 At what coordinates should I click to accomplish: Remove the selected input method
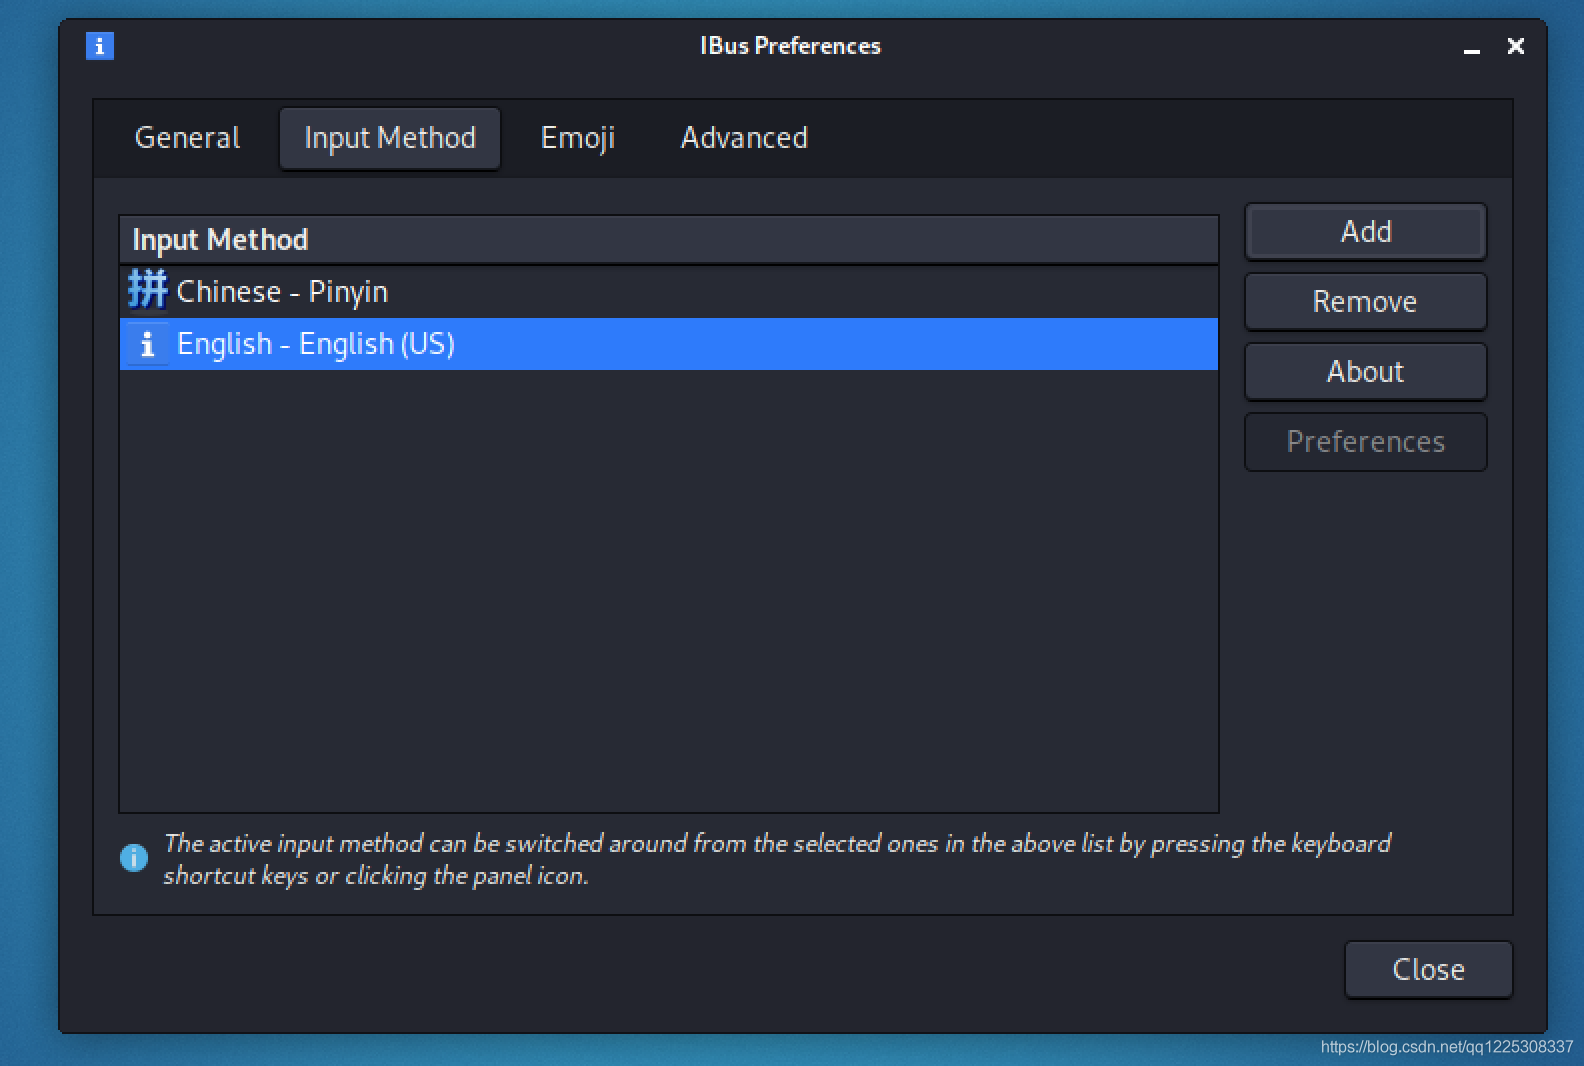point(1366,302)
